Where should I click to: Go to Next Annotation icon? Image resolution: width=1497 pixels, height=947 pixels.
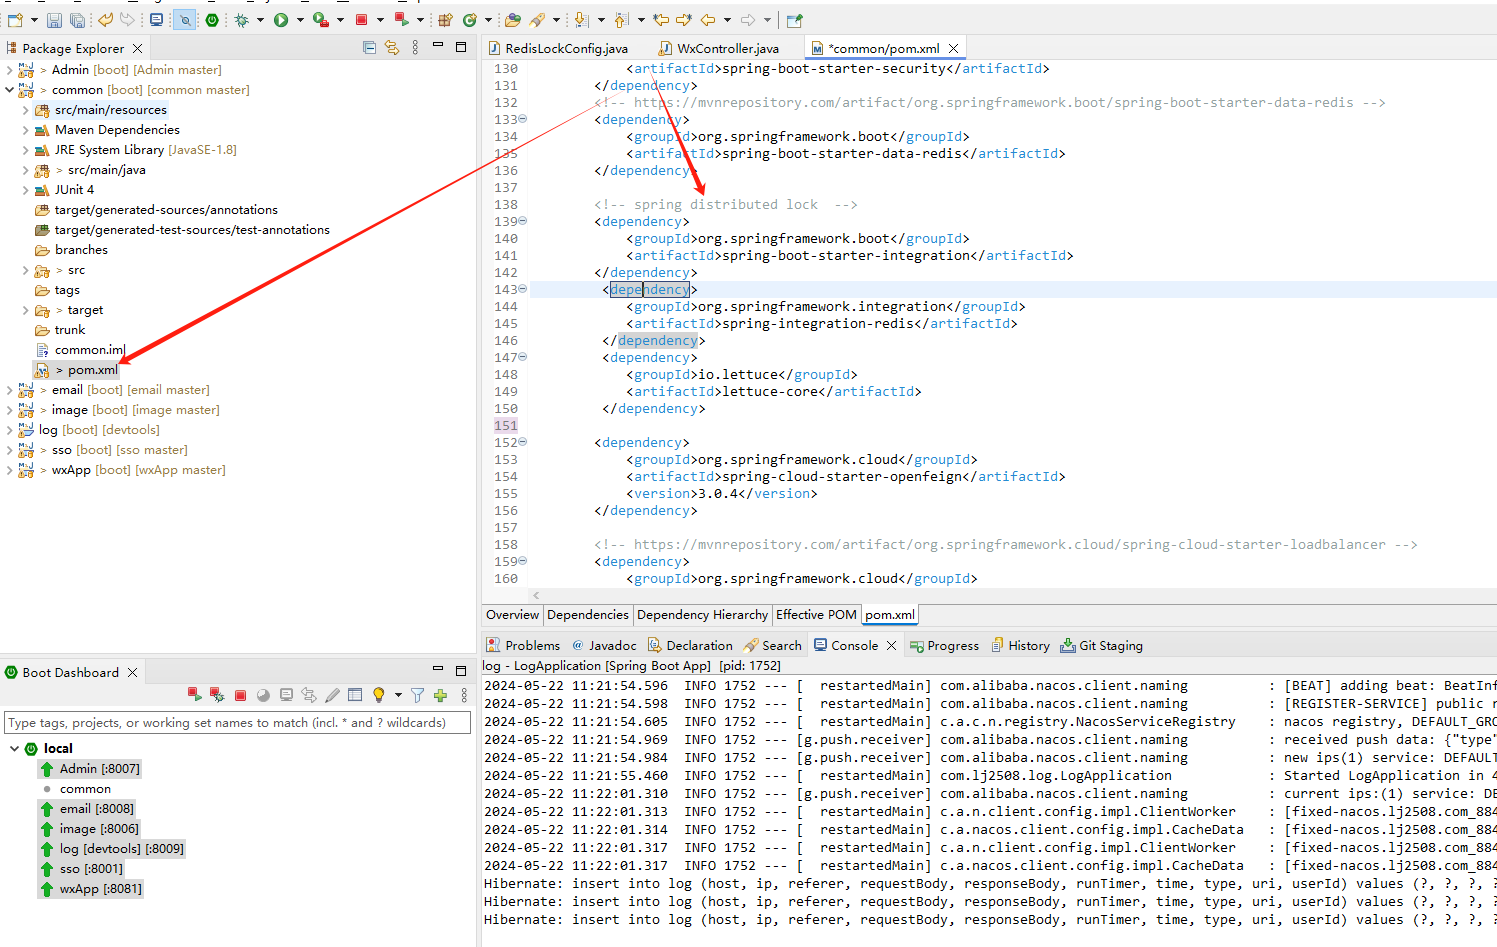pos(581,20)
